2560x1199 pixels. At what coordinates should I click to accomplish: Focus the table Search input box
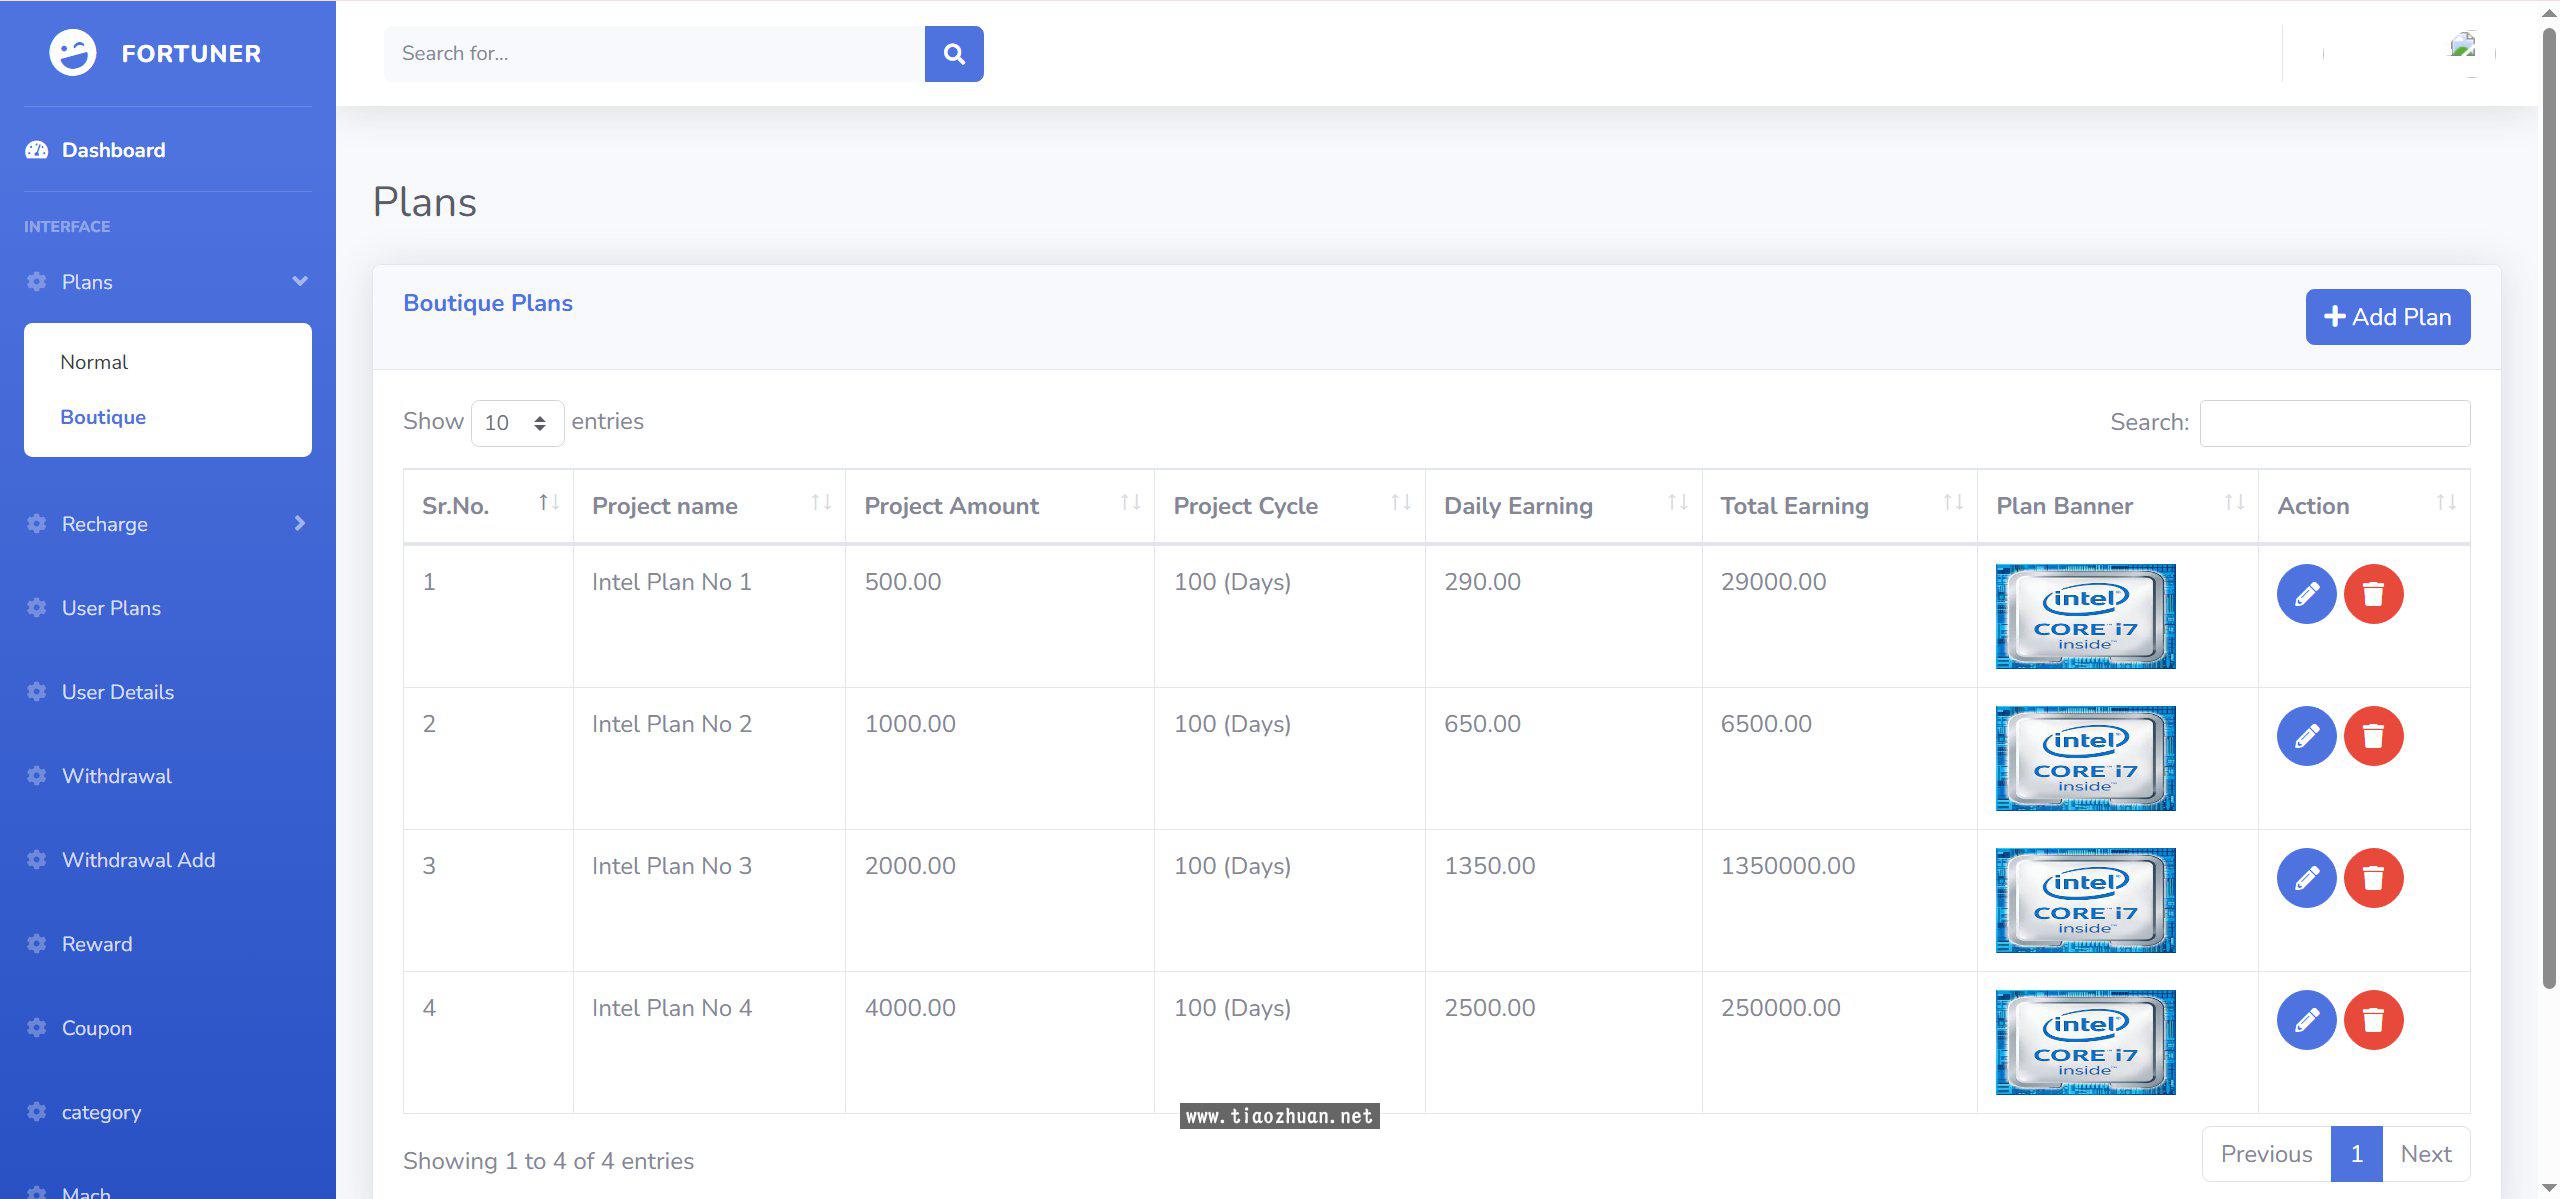pos(2335,423)
